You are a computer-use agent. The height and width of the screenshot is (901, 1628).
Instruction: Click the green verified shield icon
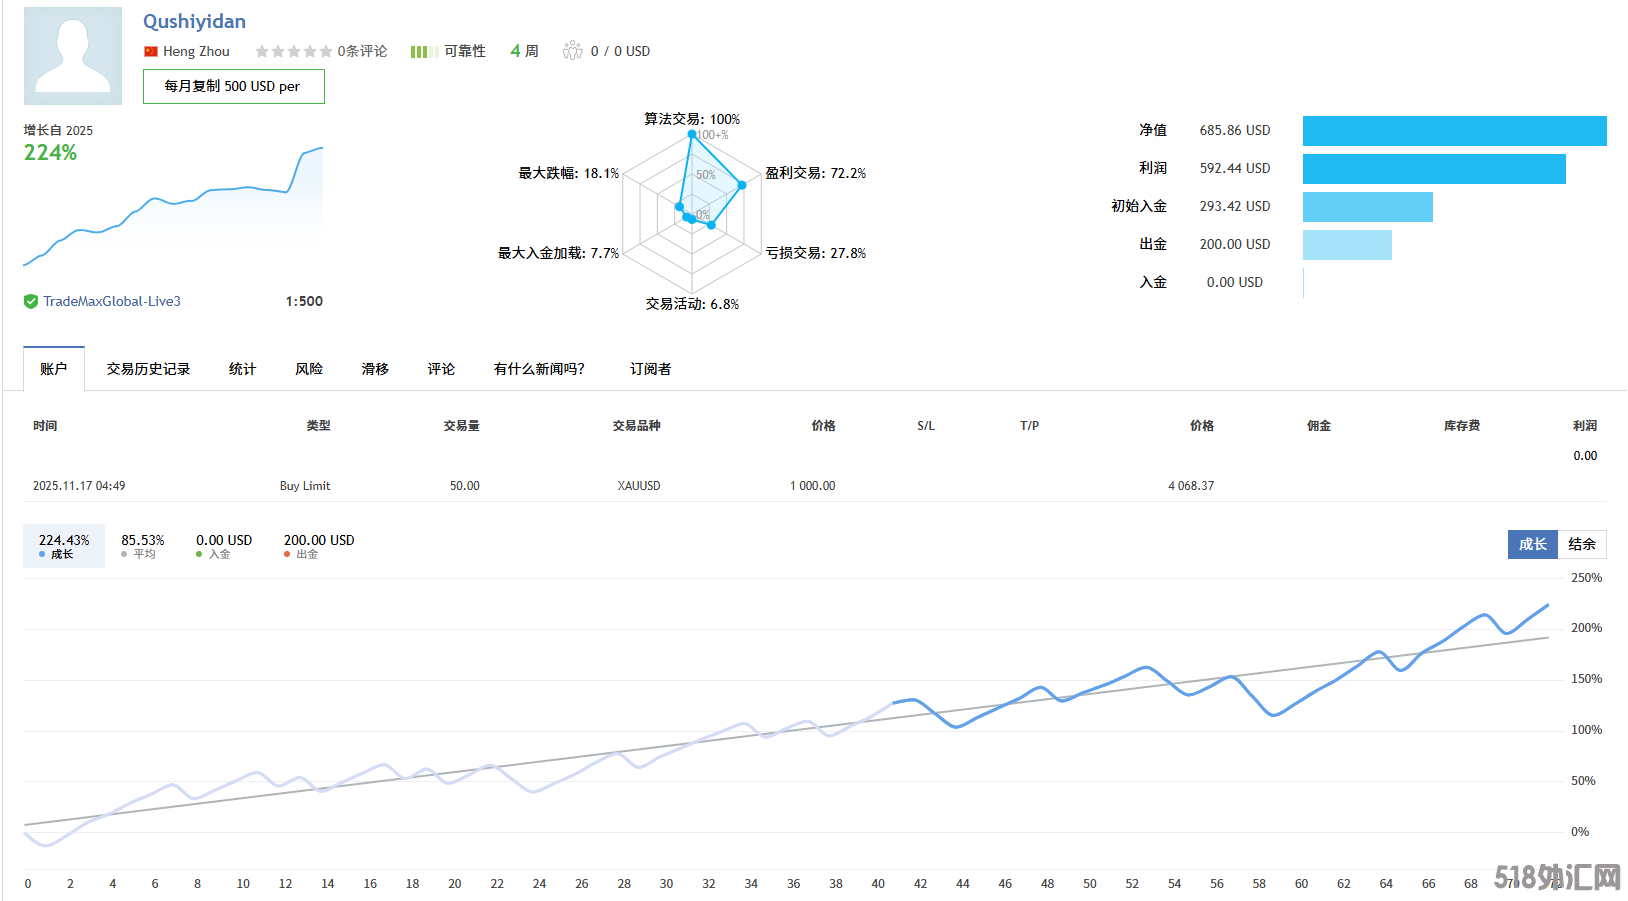[31, 302]
